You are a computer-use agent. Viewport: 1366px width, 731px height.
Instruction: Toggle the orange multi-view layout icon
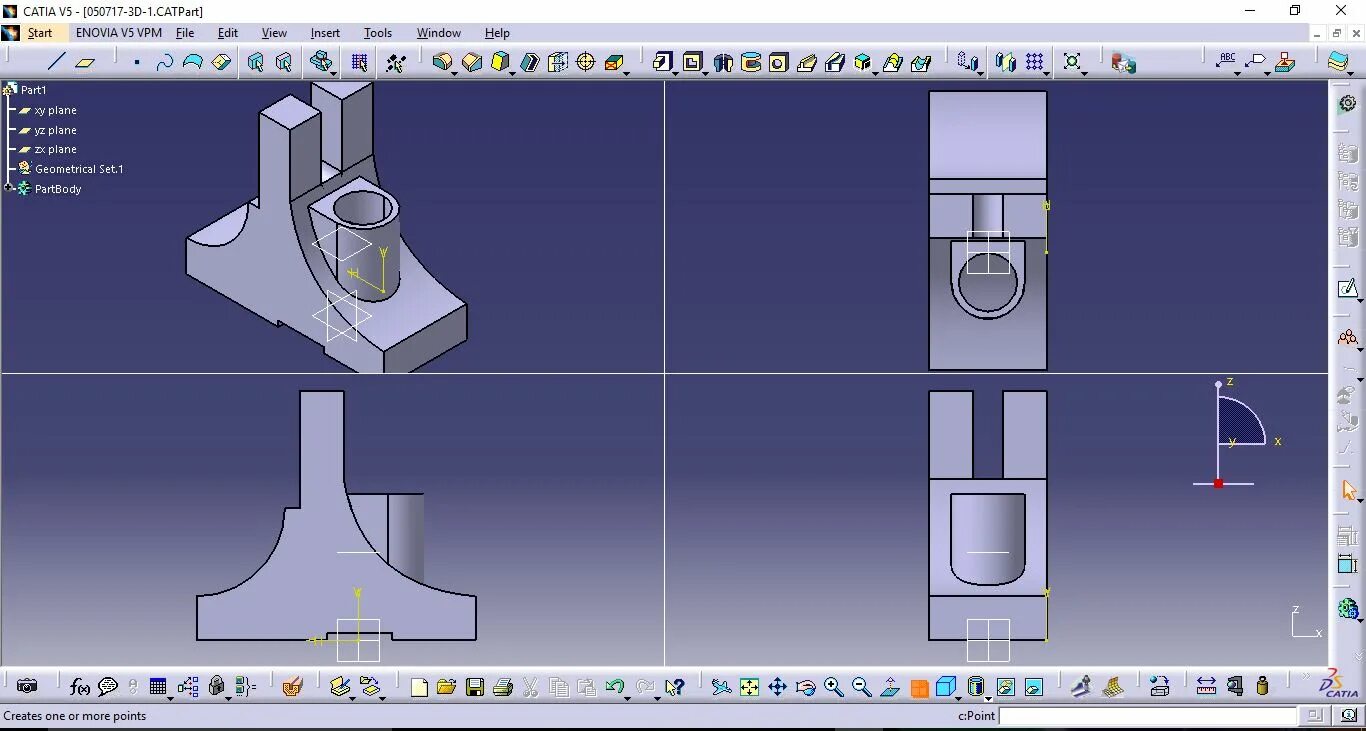point(919,688)
